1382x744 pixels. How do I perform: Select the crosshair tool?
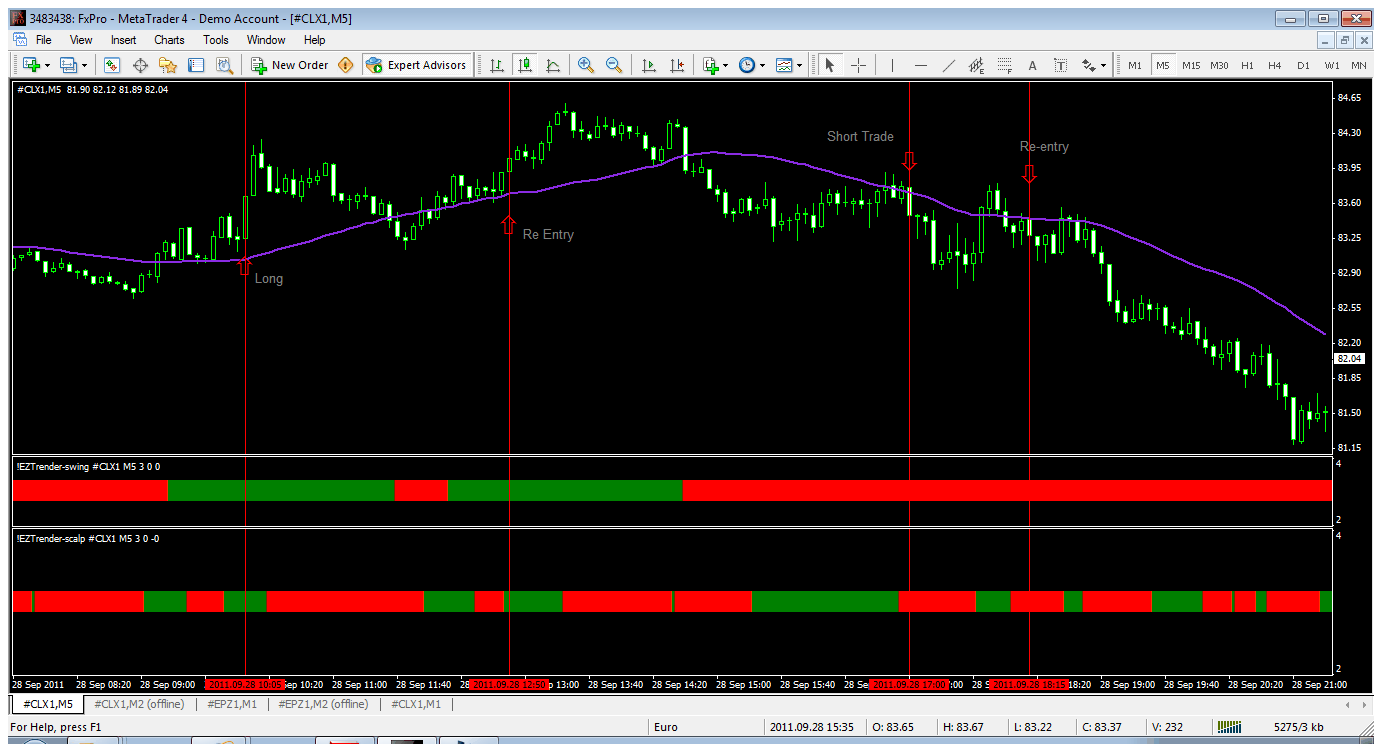pos(858,65)
